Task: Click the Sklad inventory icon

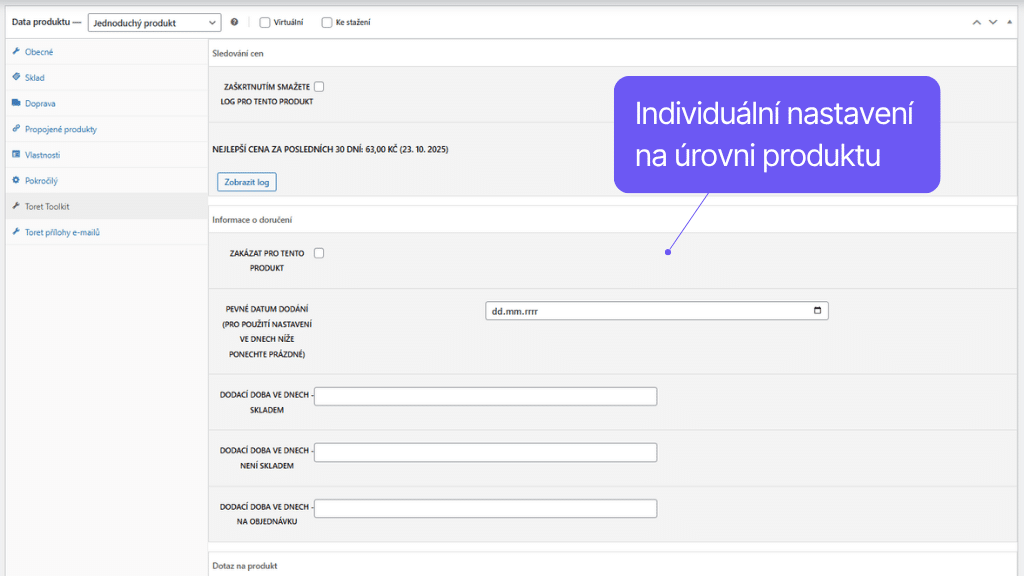Action: coord(14,77)
